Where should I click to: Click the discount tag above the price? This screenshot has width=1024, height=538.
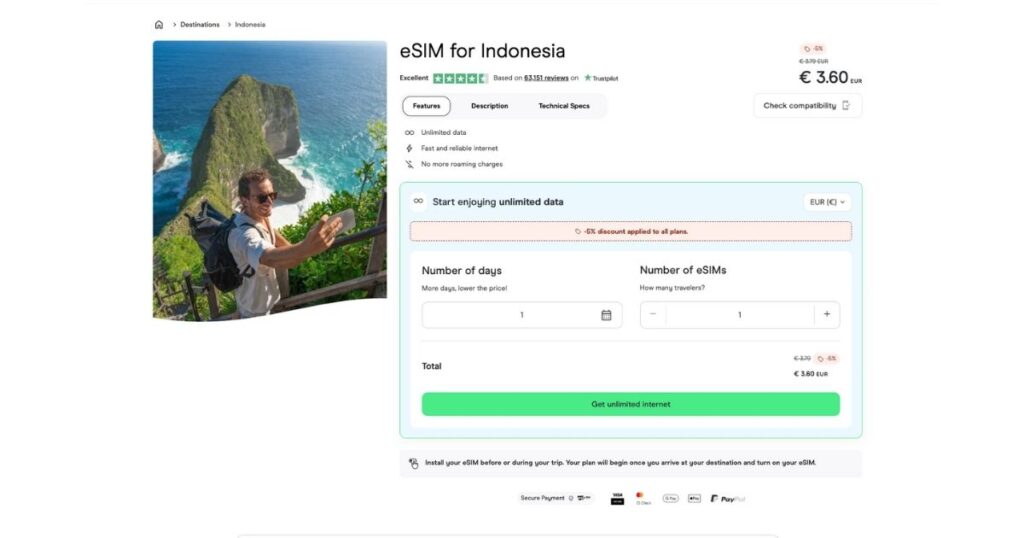coord(814,48)
